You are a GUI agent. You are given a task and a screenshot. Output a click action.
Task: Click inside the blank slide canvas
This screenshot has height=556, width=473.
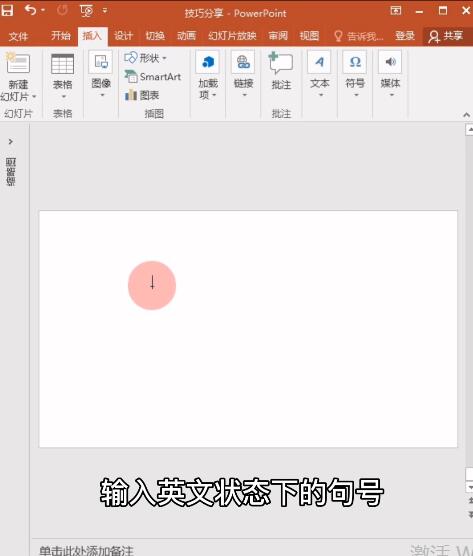pyautogui.click(x=248, y=329)
